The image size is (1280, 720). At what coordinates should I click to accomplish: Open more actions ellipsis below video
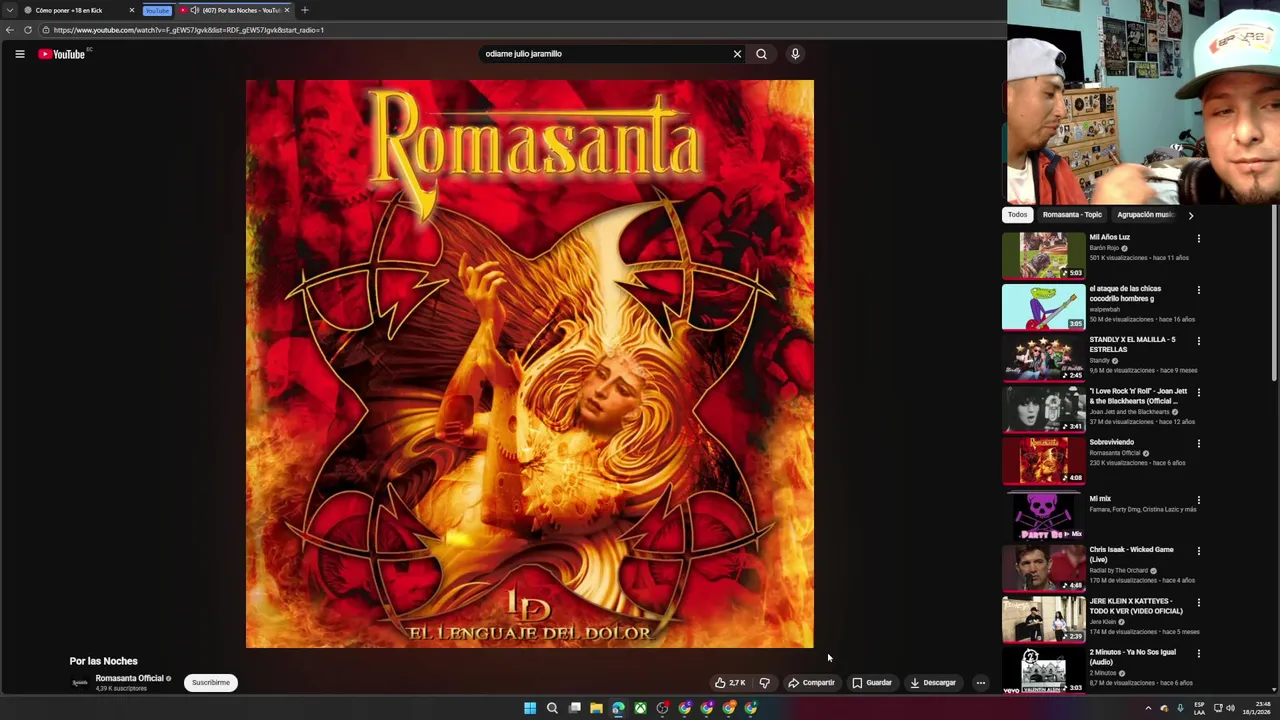(980, 683)
